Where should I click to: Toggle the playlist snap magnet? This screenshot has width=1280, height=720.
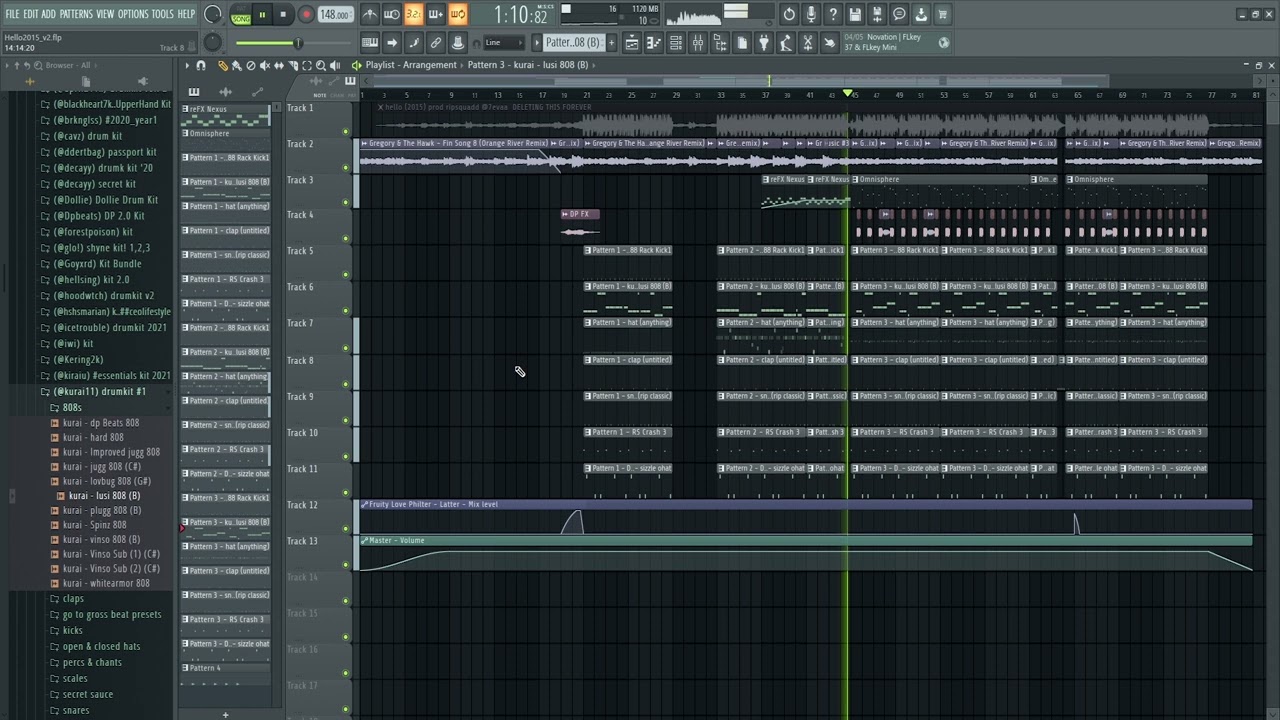(201, 65)
